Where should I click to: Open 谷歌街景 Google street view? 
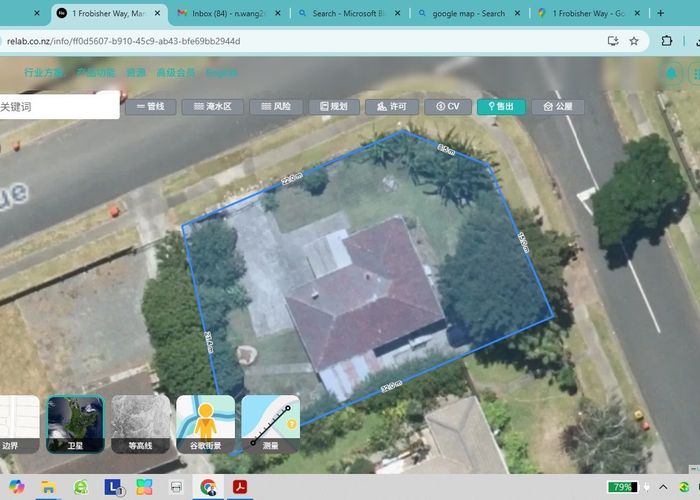pos(205,425)
